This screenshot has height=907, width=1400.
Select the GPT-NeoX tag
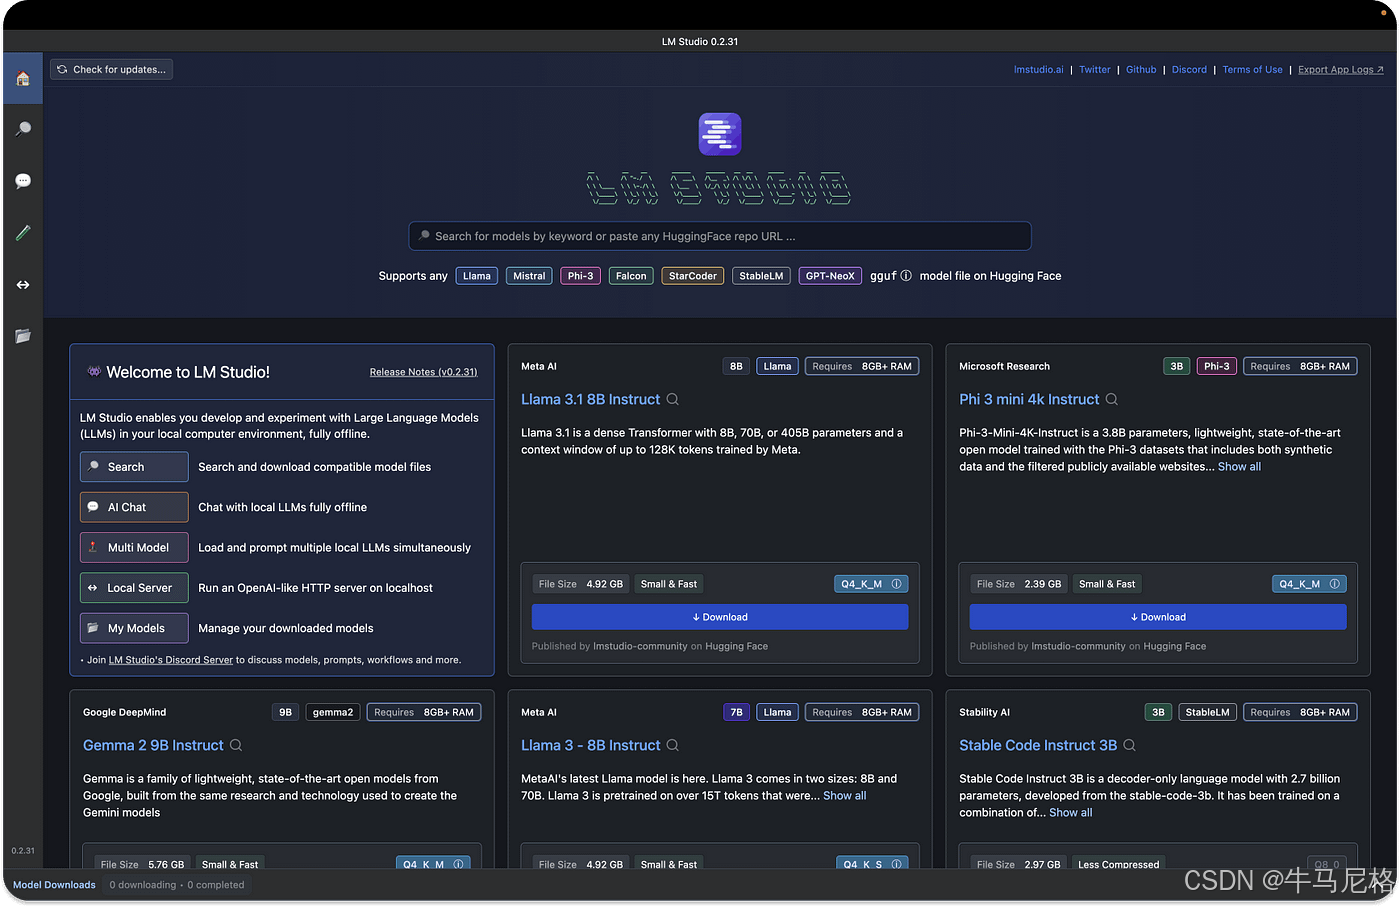click(830, 276)
